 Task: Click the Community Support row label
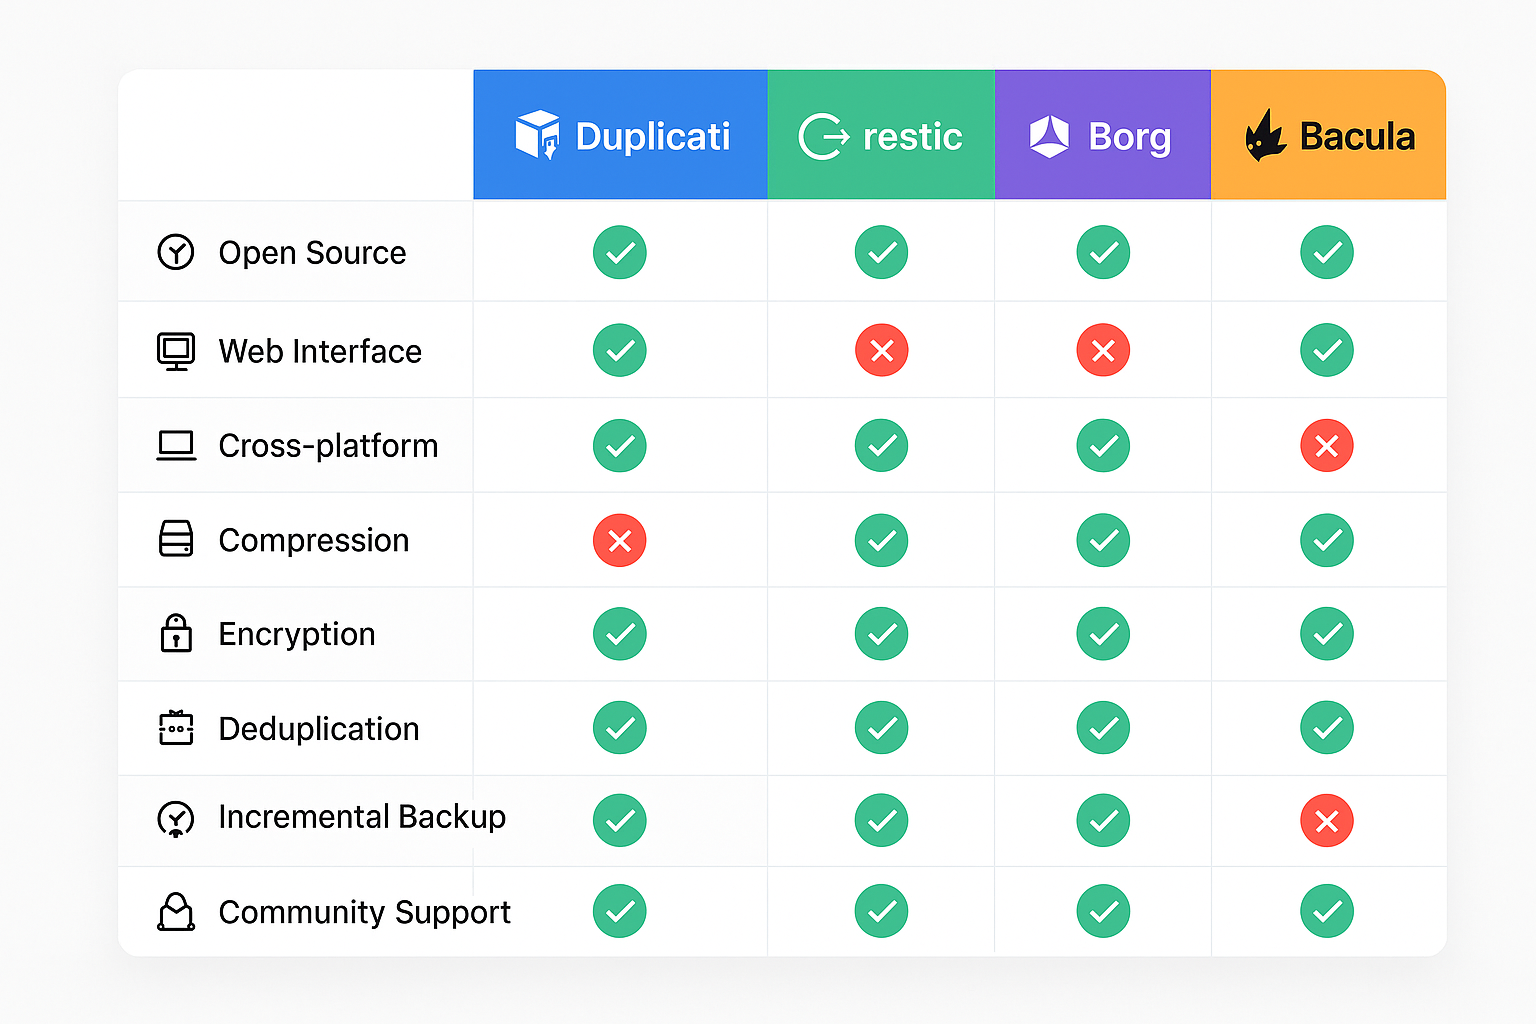coord(364,912)
